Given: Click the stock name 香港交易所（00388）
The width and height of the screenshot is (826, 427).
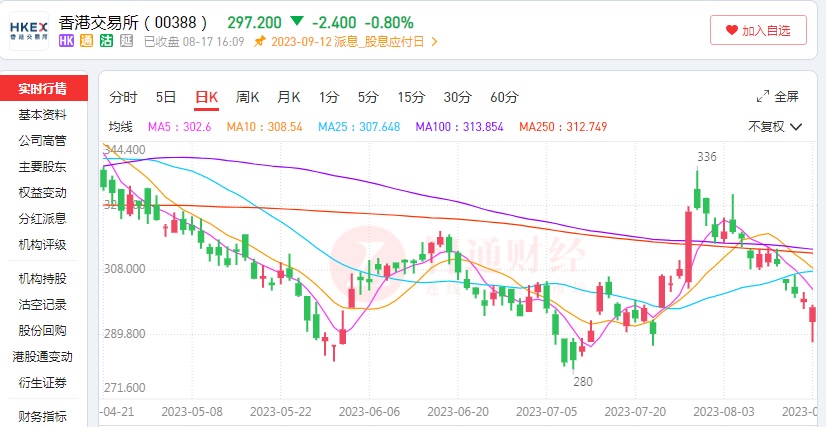Looking at the screenshot, I should (133, 23).
